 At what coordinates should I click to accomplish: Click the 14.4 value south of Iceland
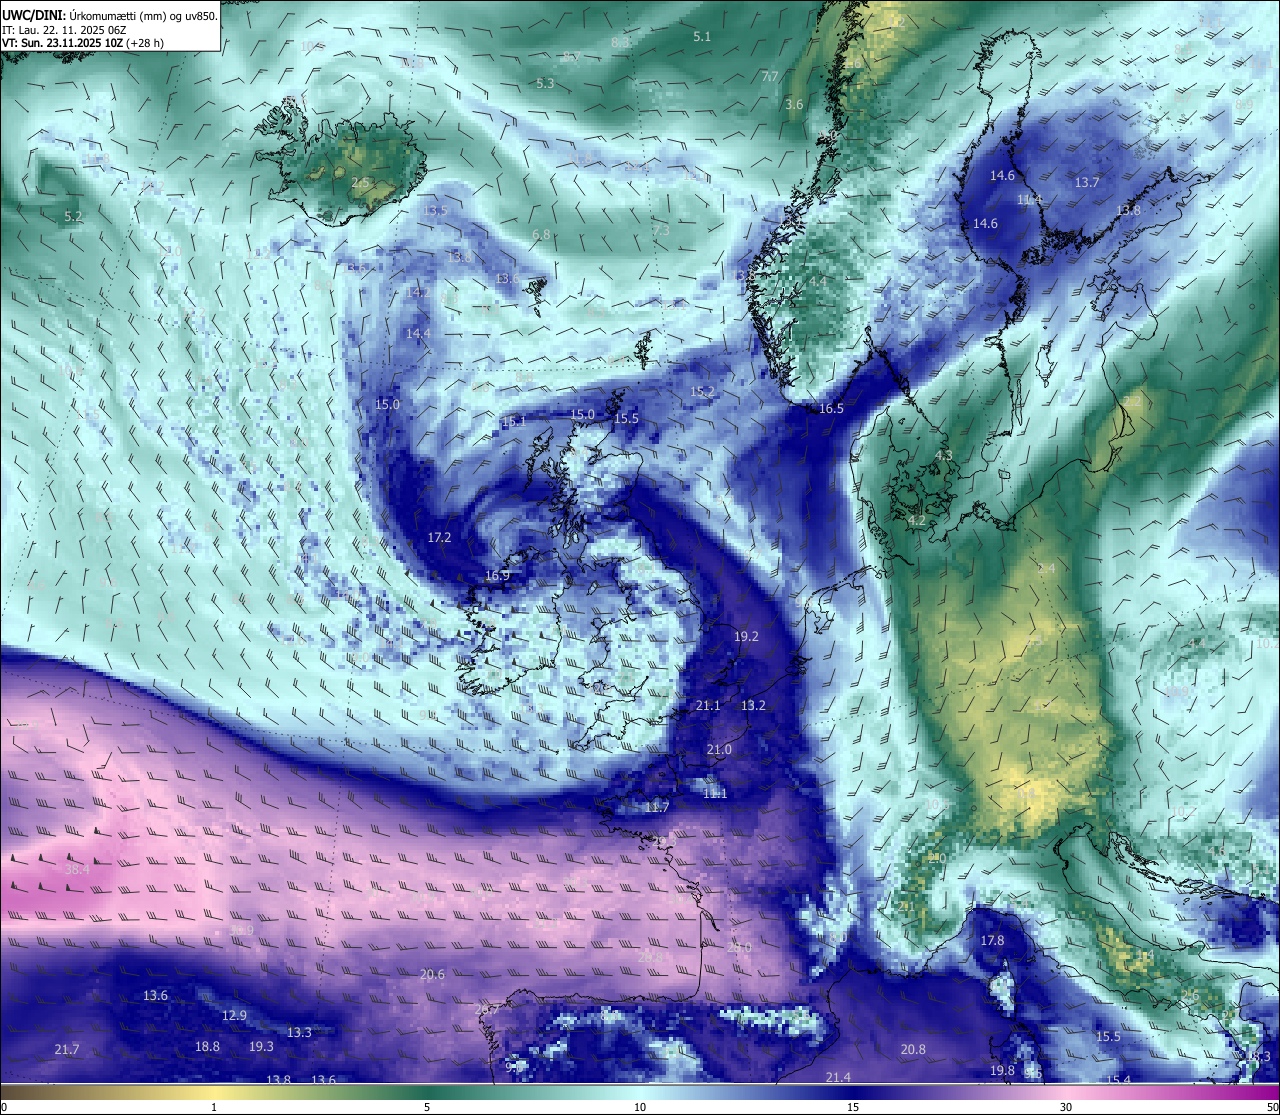coord(418,333)
